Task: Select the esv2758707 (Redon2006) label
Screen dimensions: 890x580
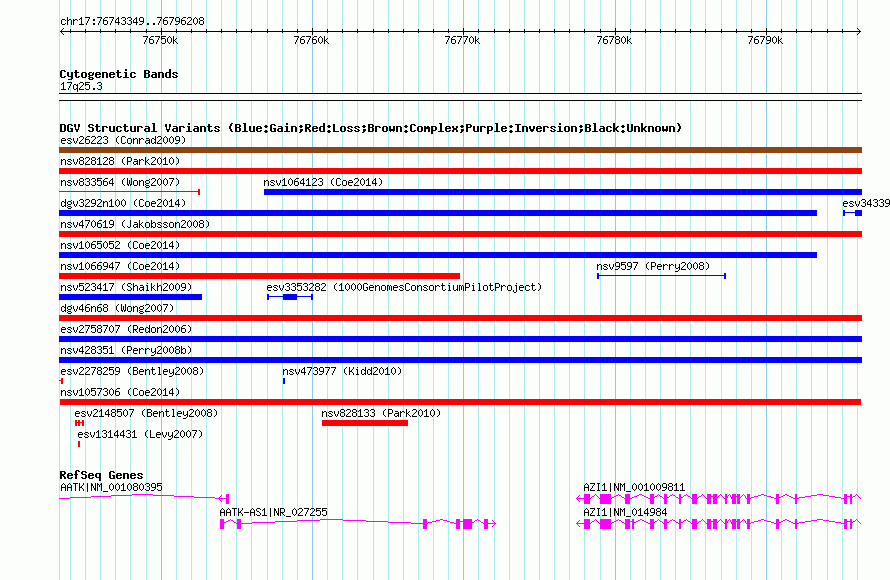Action: coord(126,329)
